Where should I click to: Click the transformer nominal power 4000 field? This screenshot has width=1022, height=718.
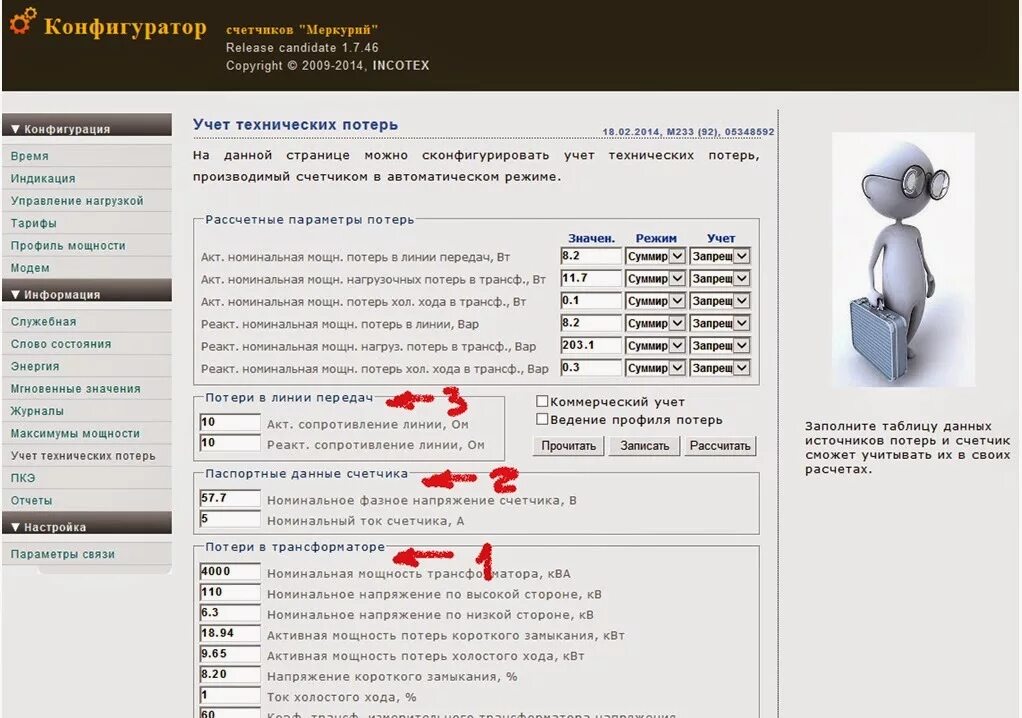[x=229, y=571]
